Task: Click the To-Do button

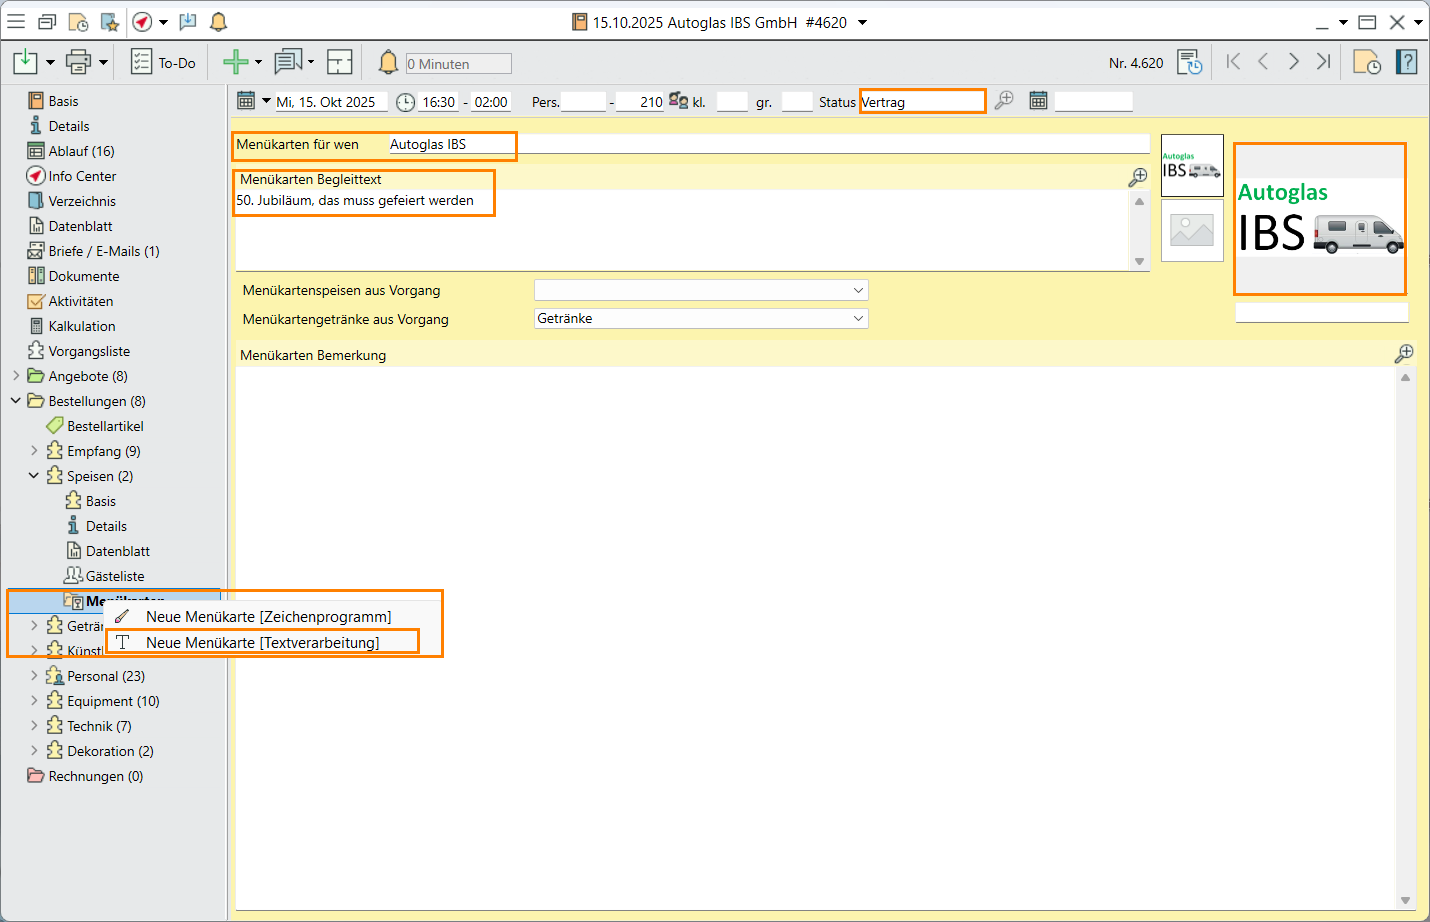Action: 164,63
